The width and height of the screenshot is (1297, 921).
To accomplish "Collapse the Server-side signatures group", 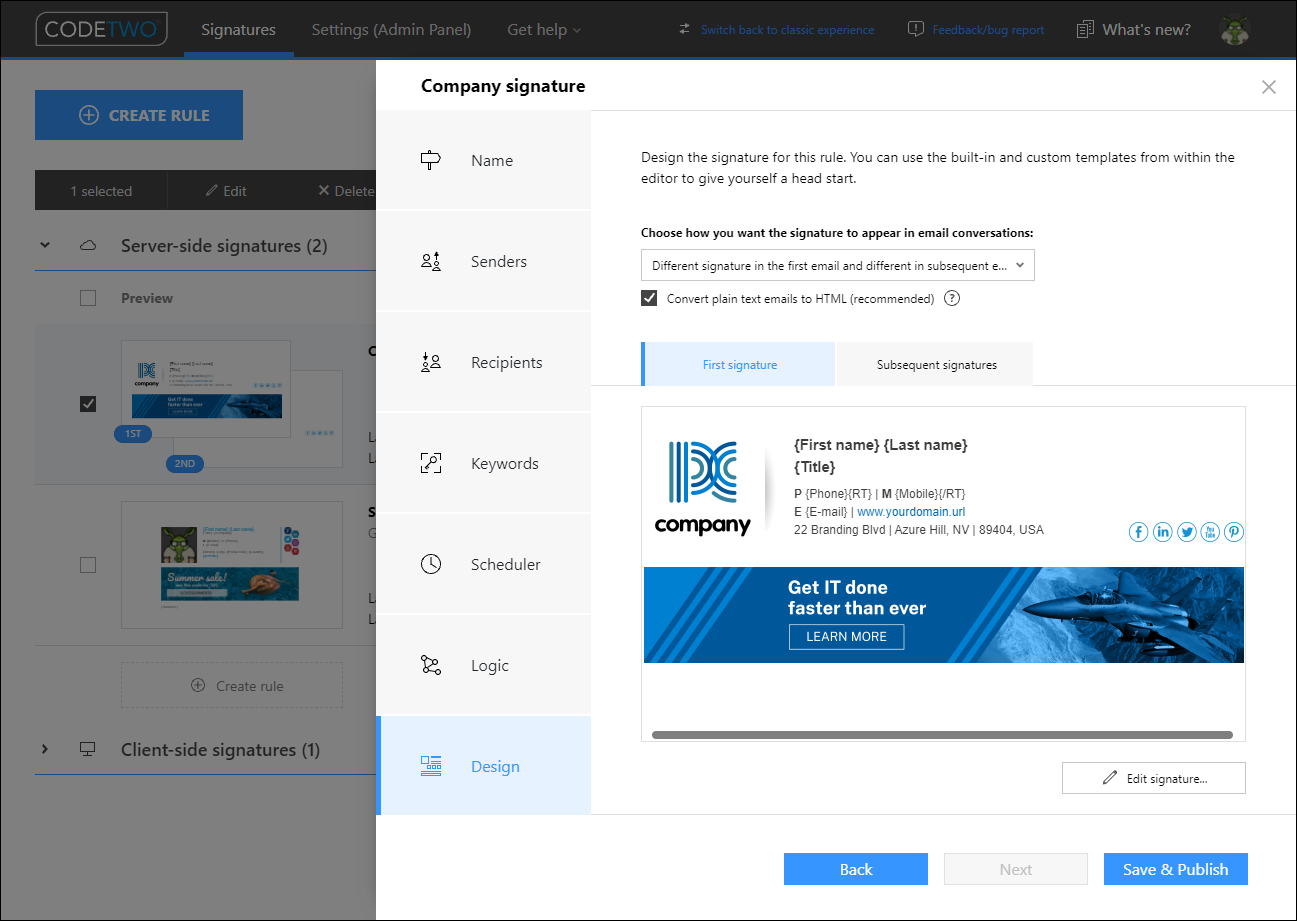I will [x=44, y=245].
